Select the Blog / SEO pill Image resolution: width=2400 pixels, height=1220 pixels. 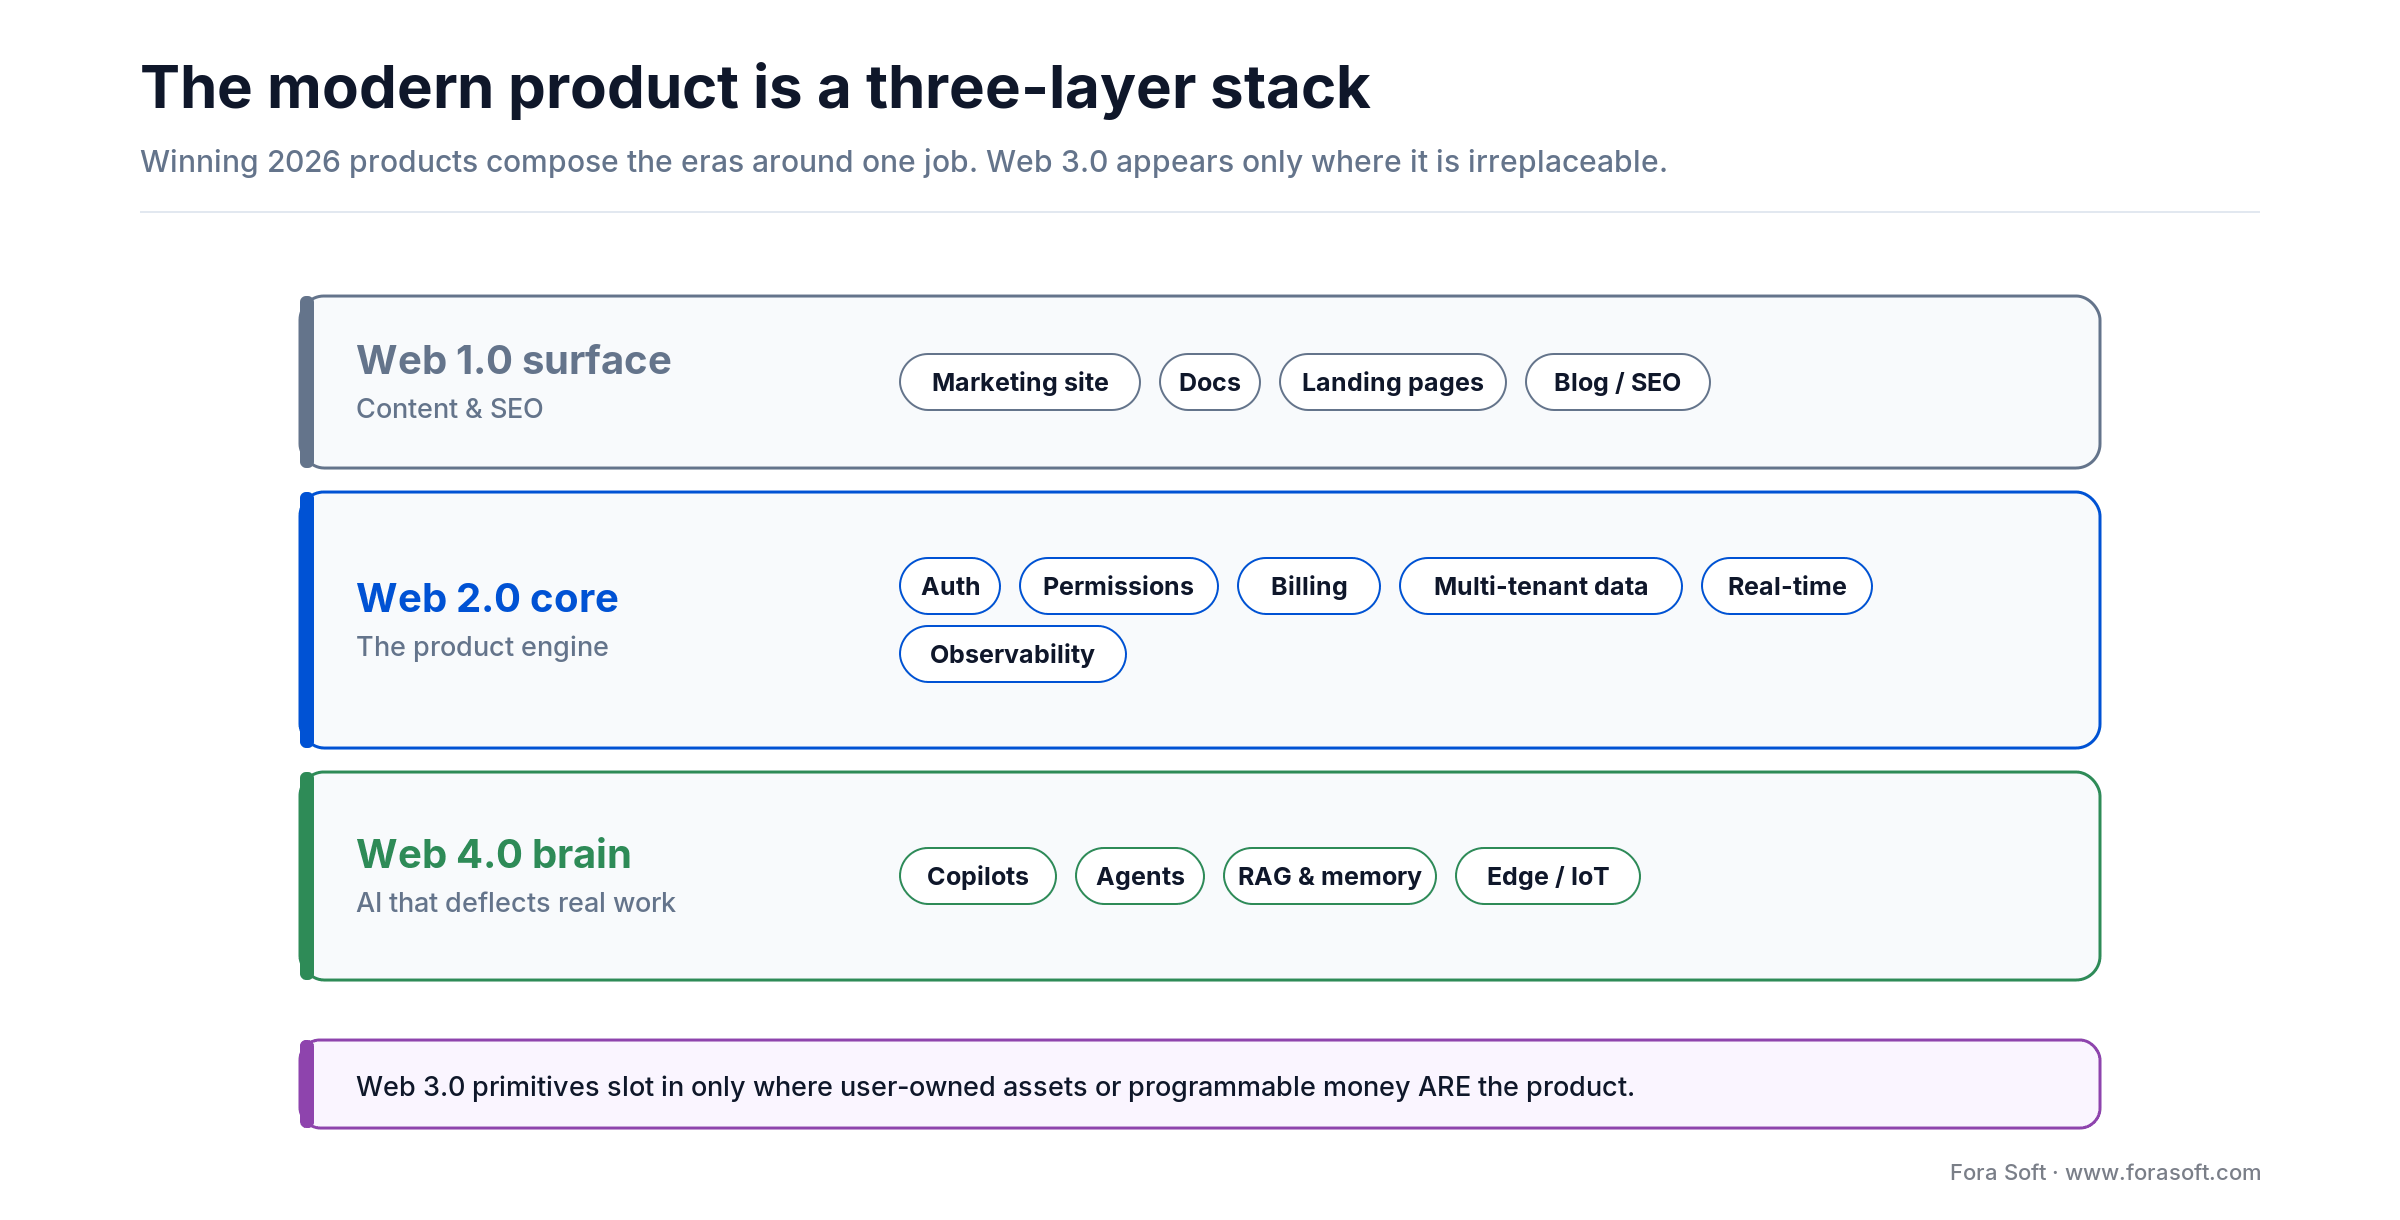tap(1617, 382)
